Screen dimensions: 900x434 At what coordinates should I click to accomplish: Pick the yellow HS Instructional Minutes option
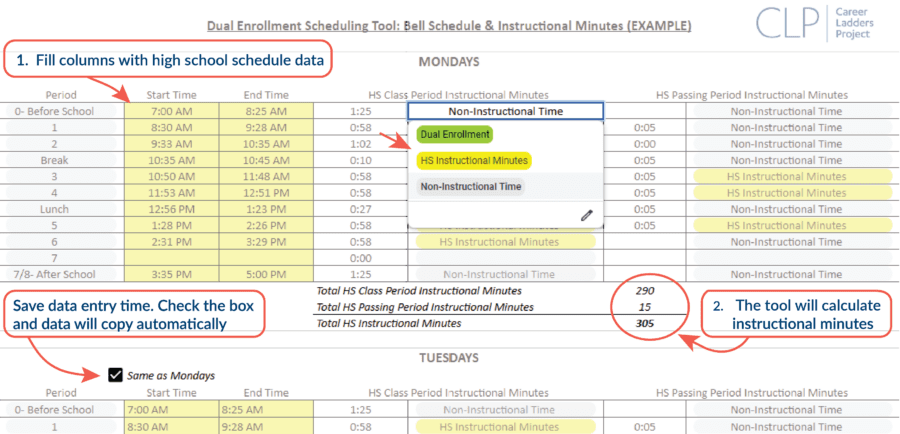(474, 161)
